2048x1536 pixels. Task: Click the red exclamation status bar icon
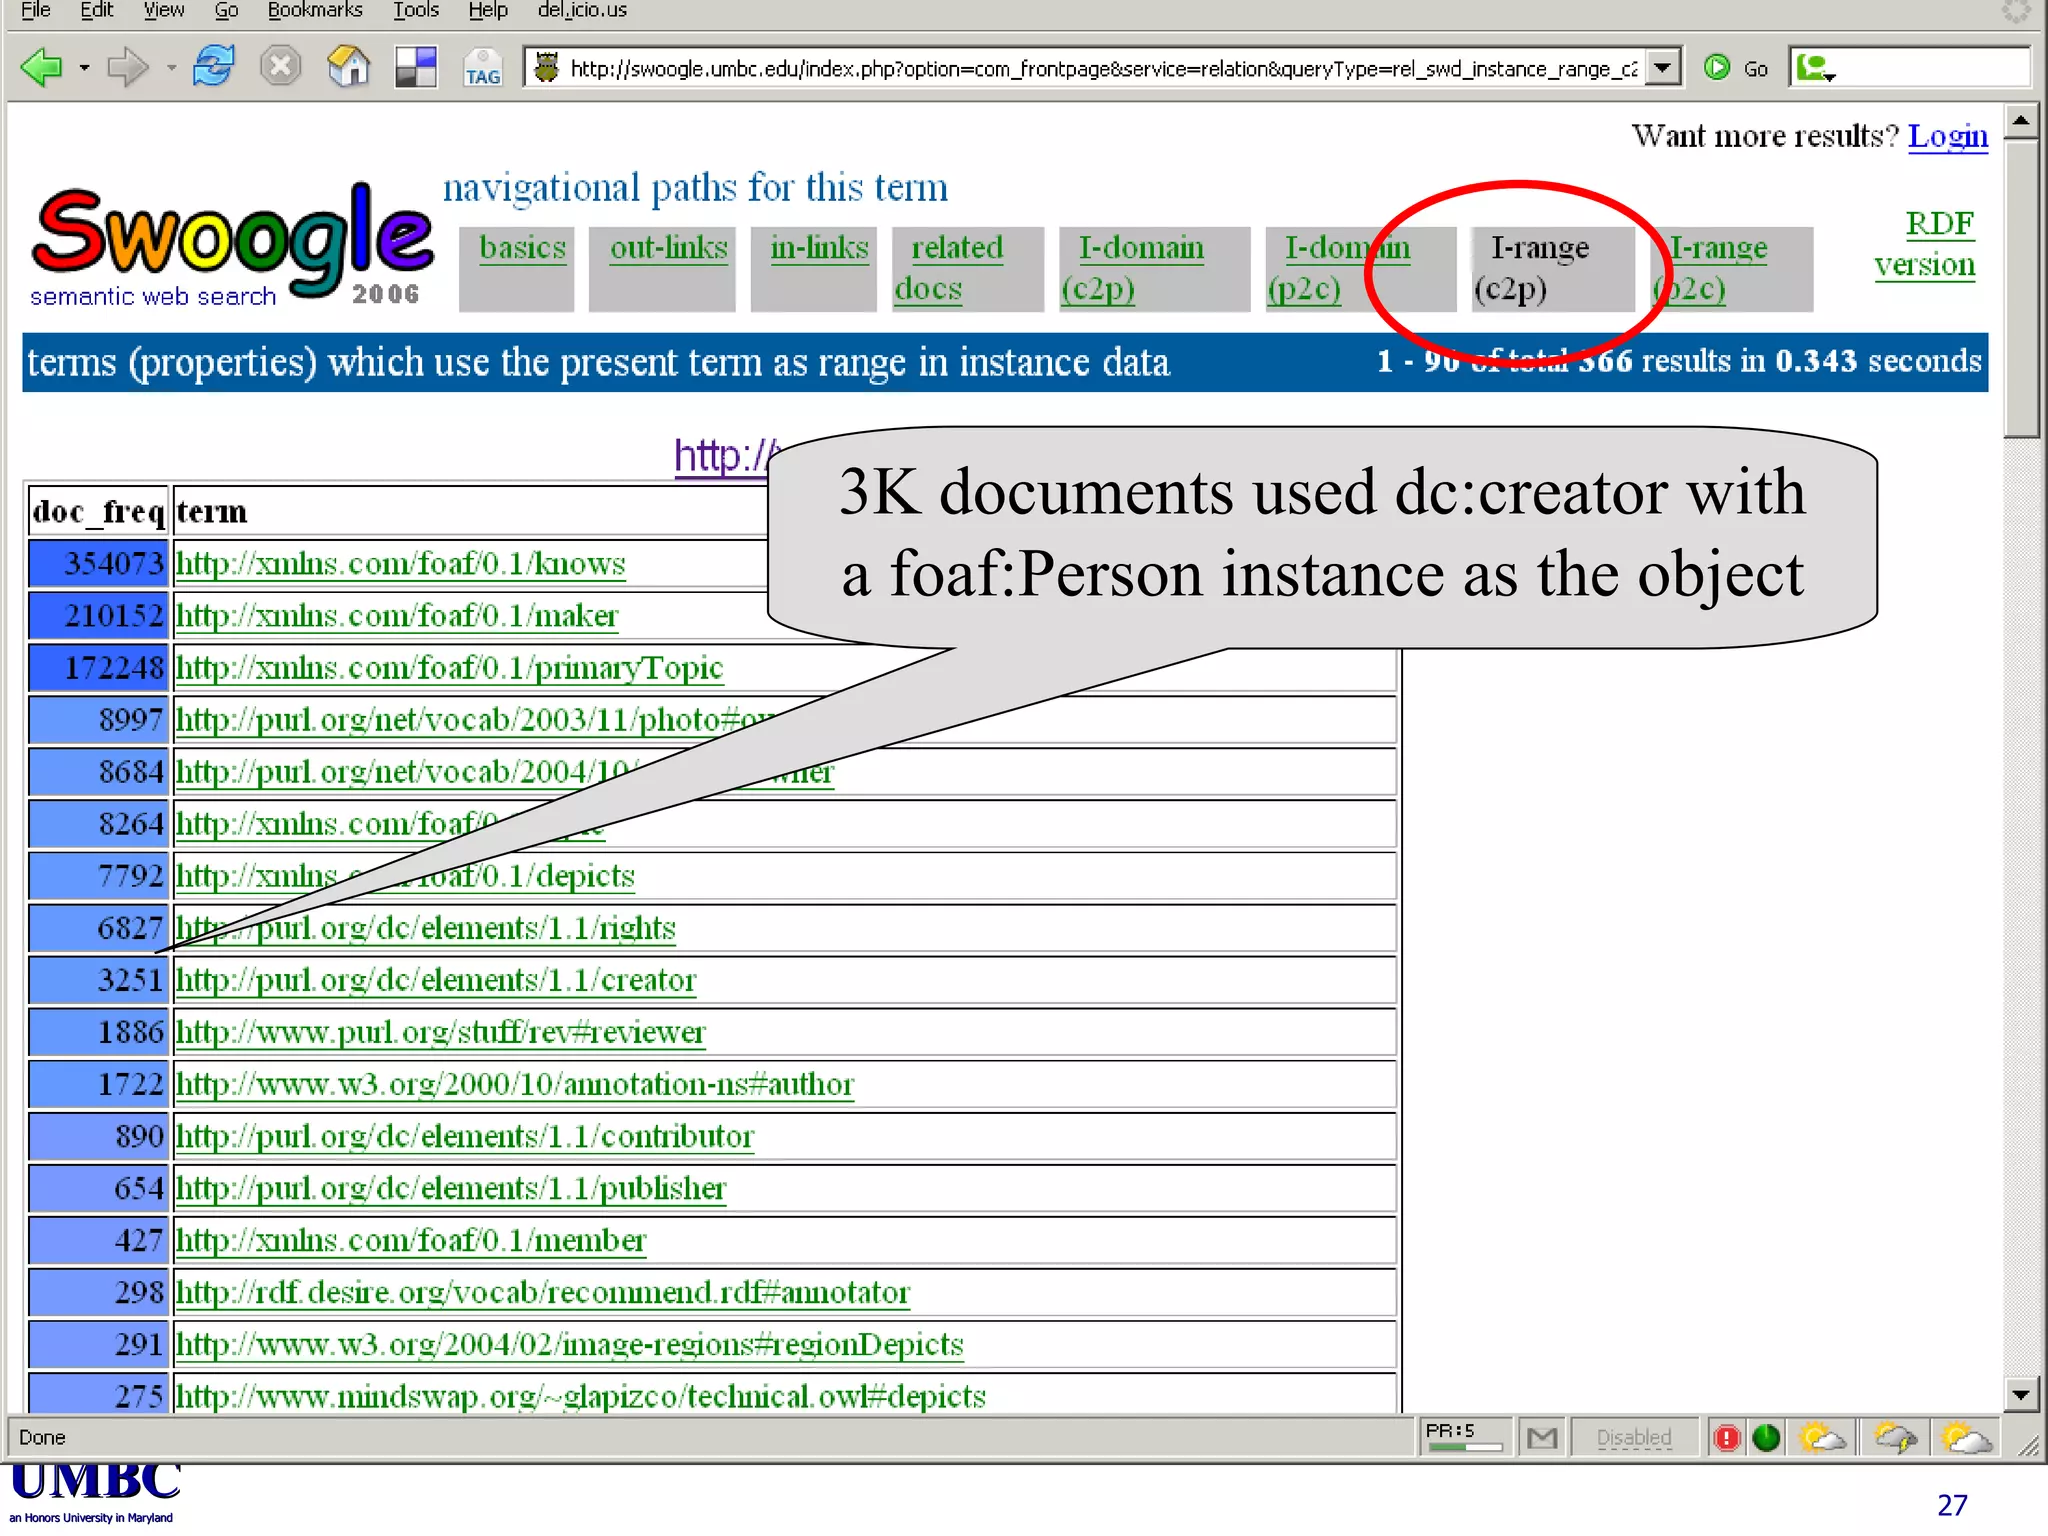pyautogui.click(x=1726, y=1438)
